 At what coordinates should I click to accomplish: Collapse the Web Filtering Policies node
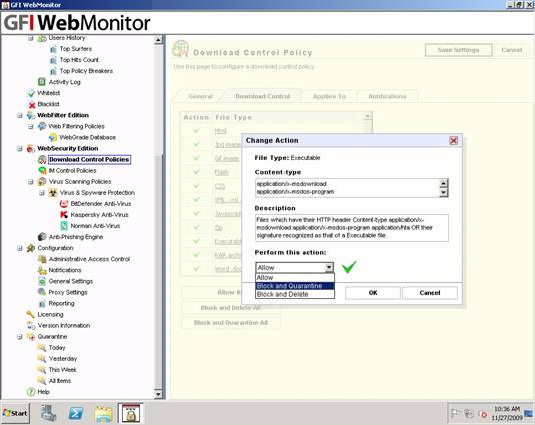30,127
